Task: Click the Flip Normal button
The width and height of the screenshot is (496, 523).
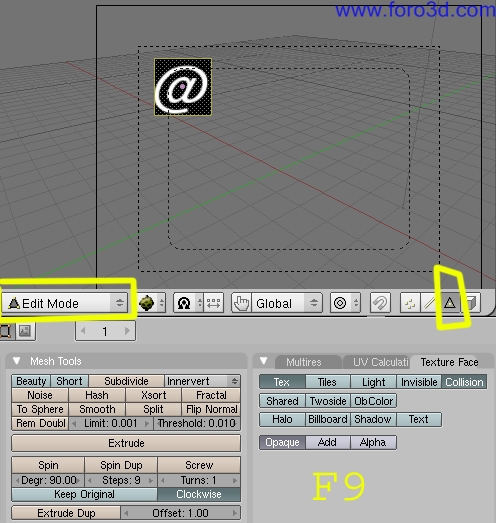Action: pos(211,409)
